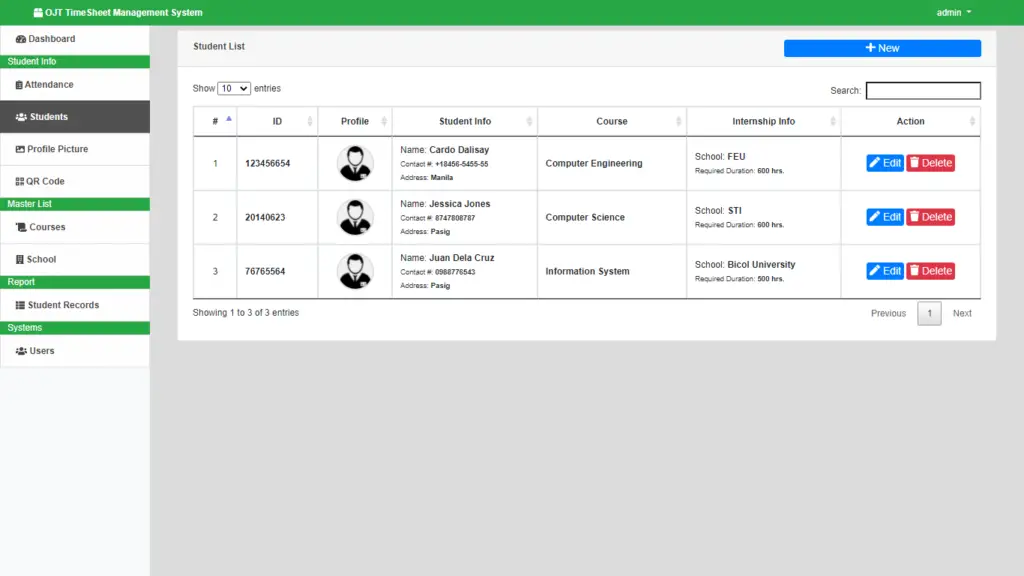1024x576 pixels.
Task: Open the QR Code section
Action: [x=20, y=182]
